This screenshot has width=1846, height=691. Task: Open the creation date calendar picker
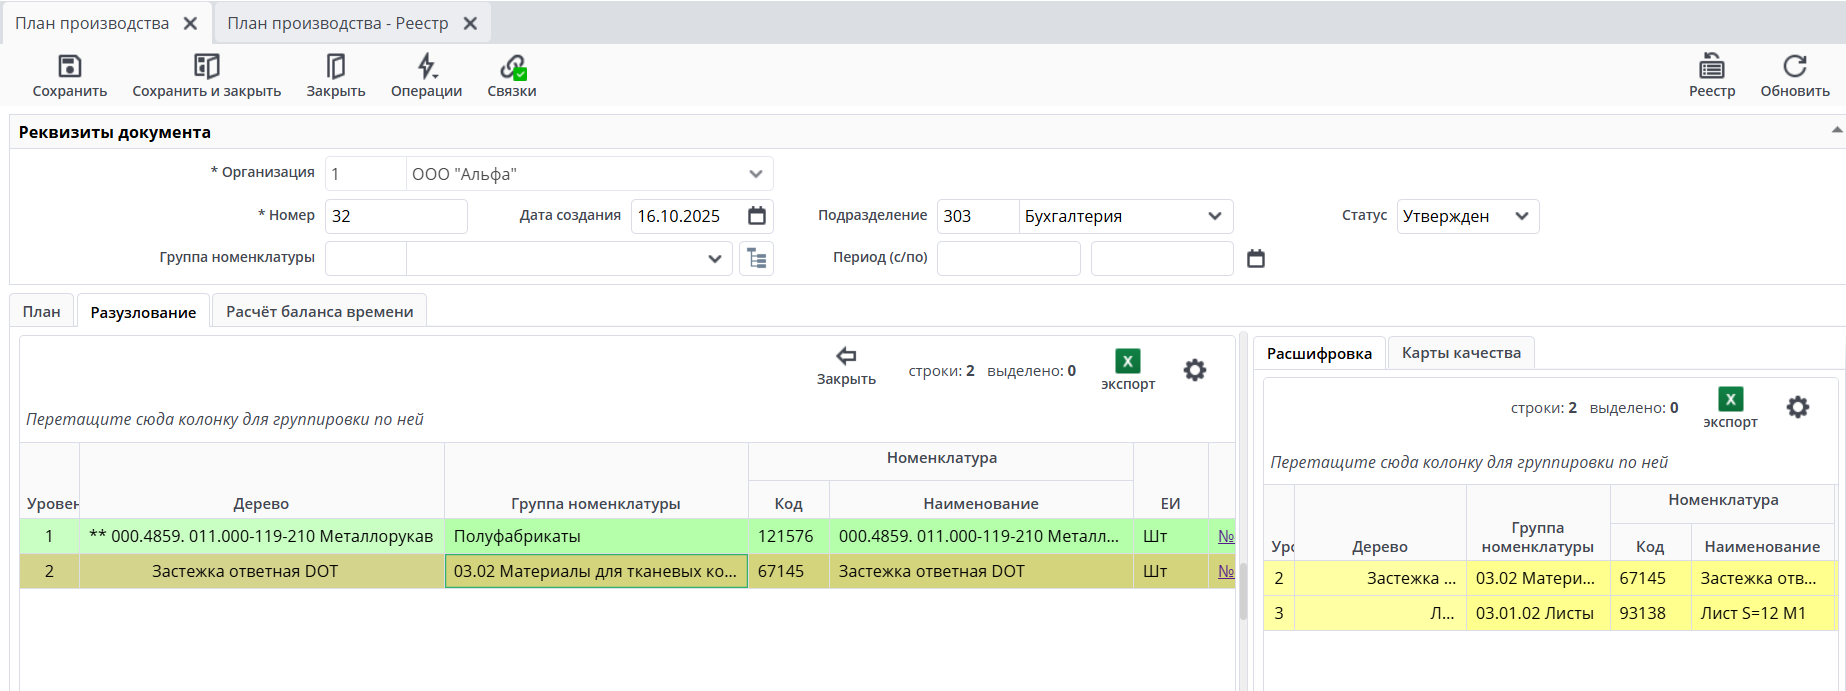[x=757, y=216]
